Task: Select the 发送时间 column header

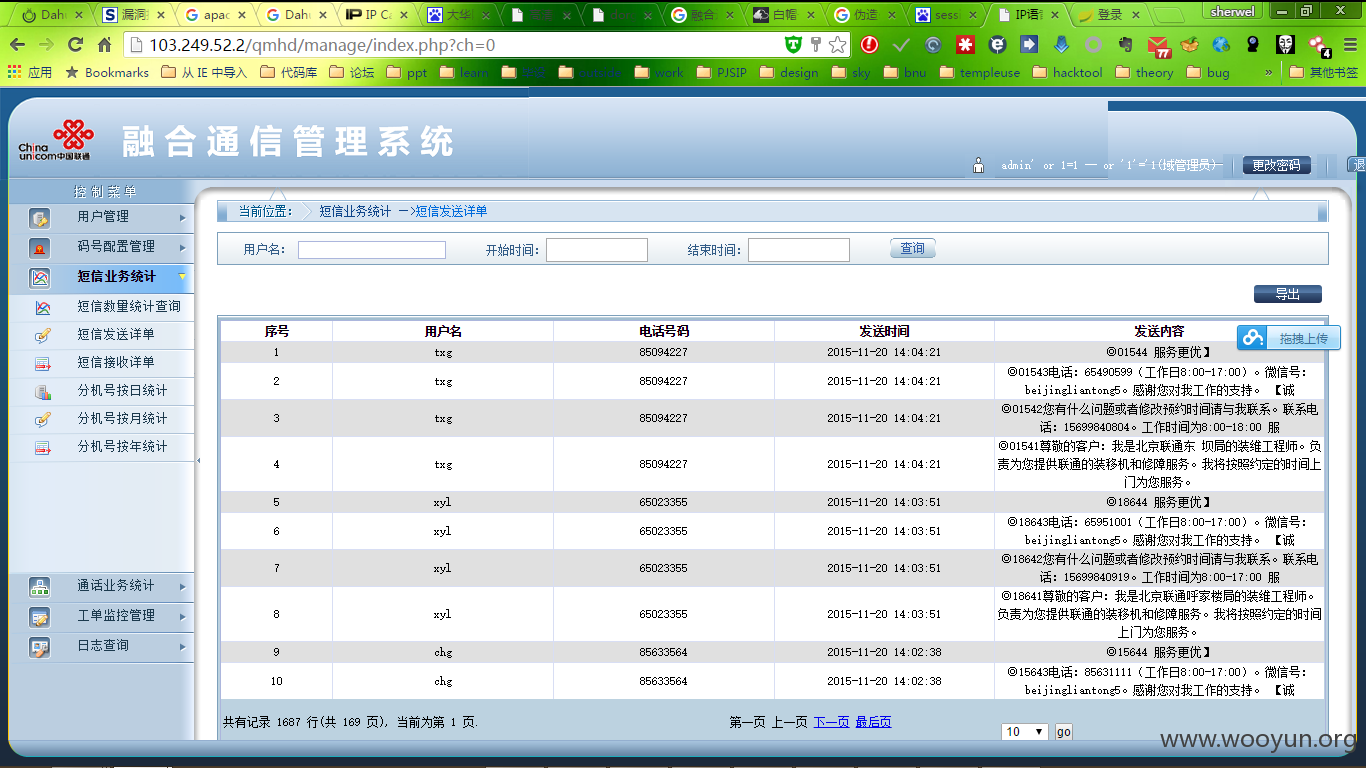Action: (x=884, y=331)
